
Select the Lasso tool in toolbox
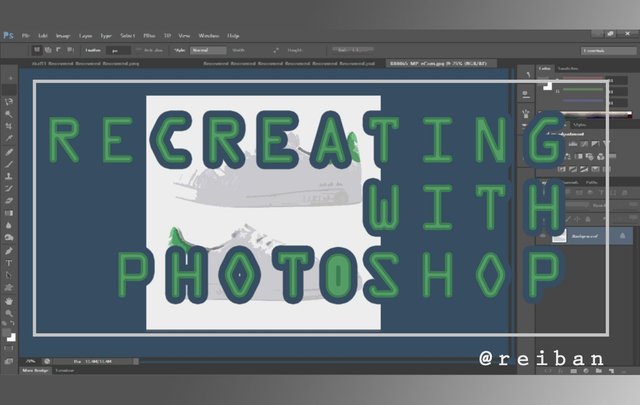(x=9, y=102)
